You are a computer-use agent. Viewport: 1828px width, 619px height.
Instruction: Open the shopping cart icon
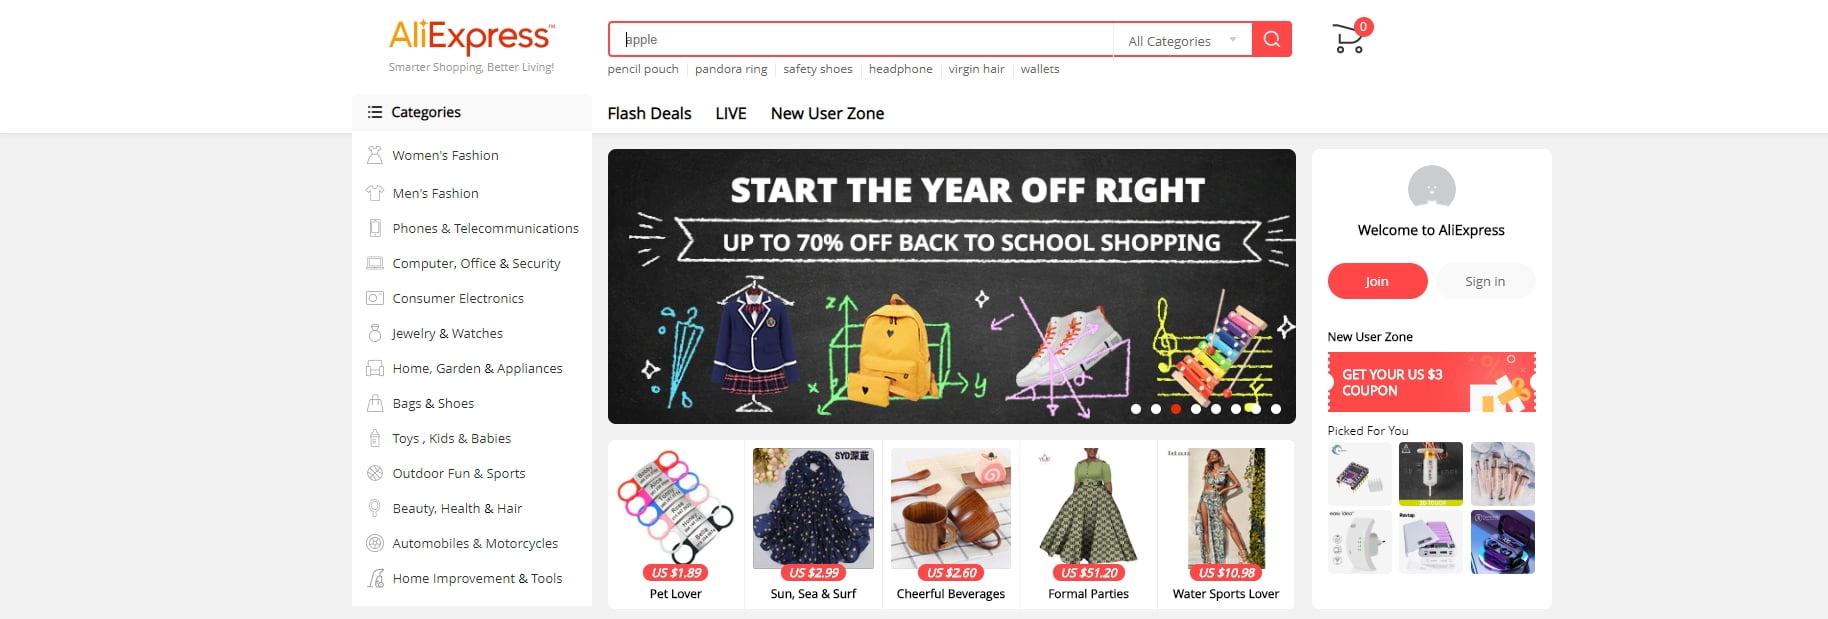pyautogui.click(x=1349, y=40)
